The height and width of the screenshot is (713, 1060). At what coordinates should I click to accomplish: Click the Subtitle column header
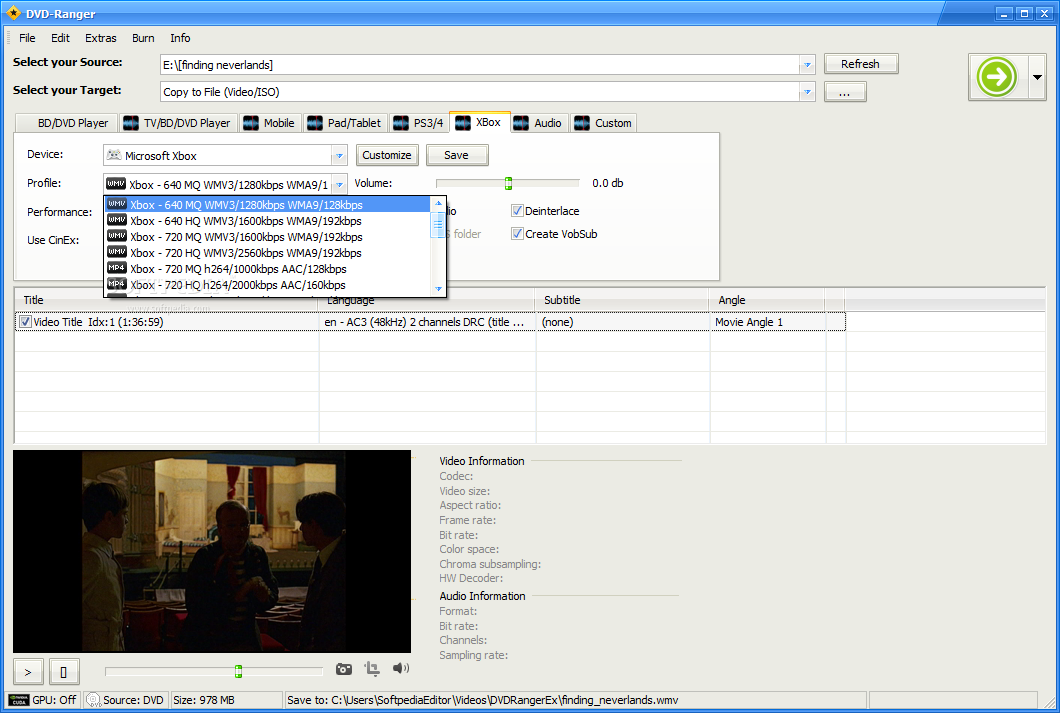(622, 300)
